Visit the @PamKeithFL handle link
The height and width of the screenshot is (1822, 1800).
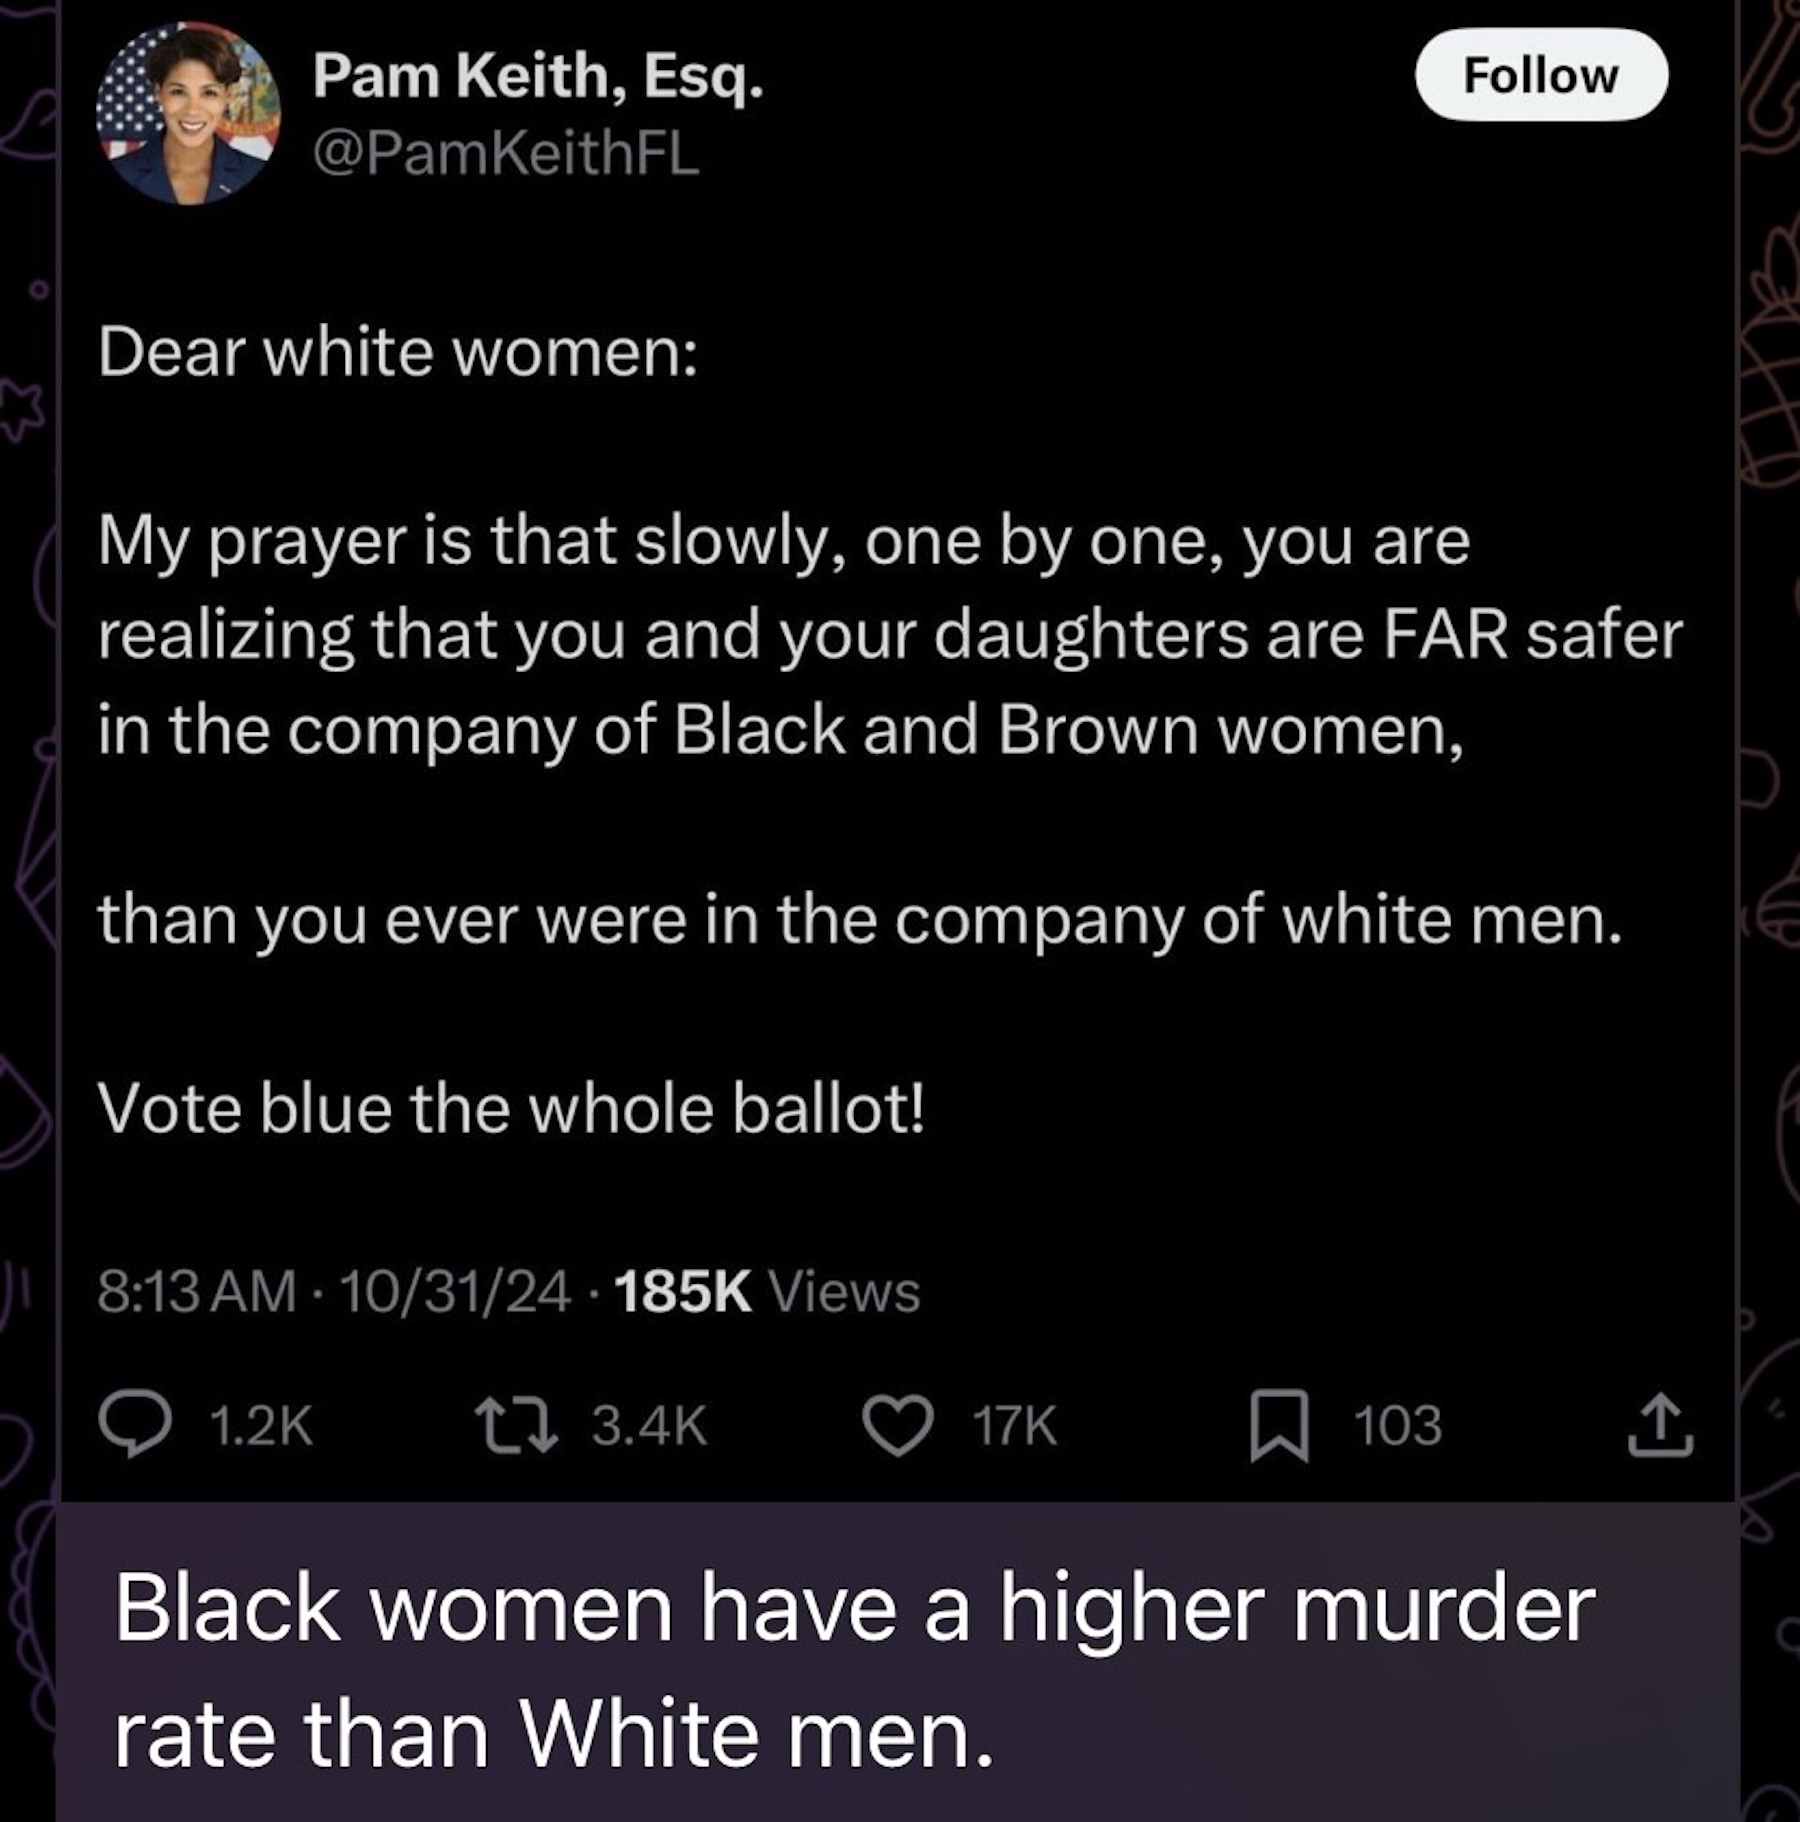click(506, 154)
